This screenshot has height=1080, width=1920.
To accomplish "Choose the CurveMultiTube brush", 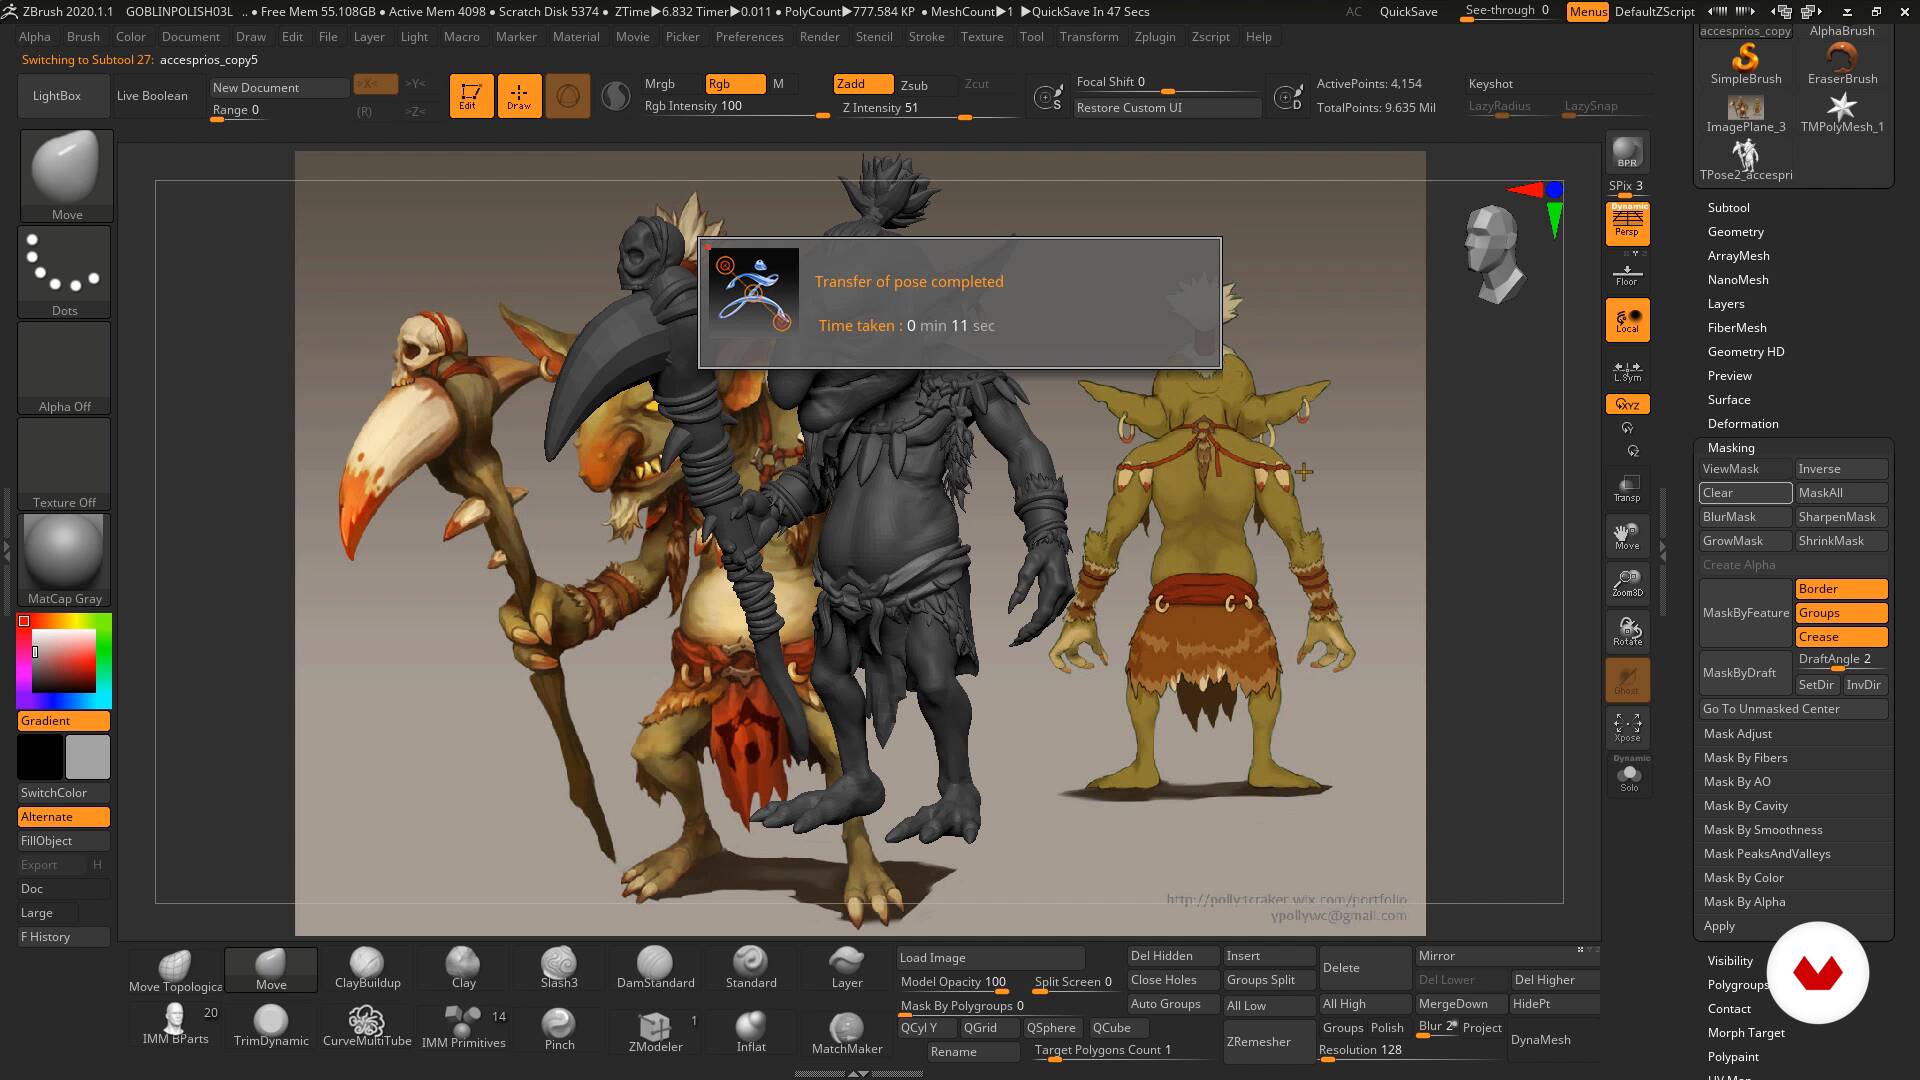I will (x=367, y=1026).
